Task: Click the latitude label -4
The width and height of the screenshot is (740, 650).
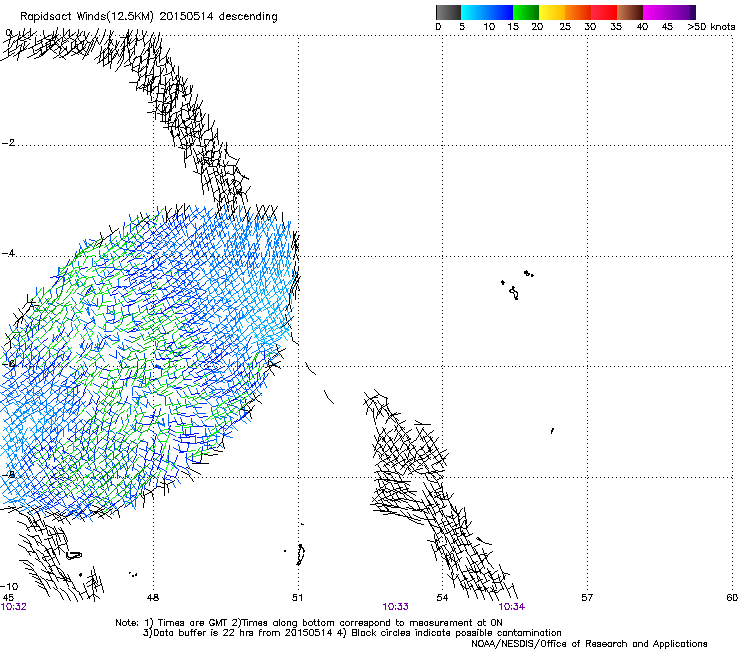Action: pos(8,253)
